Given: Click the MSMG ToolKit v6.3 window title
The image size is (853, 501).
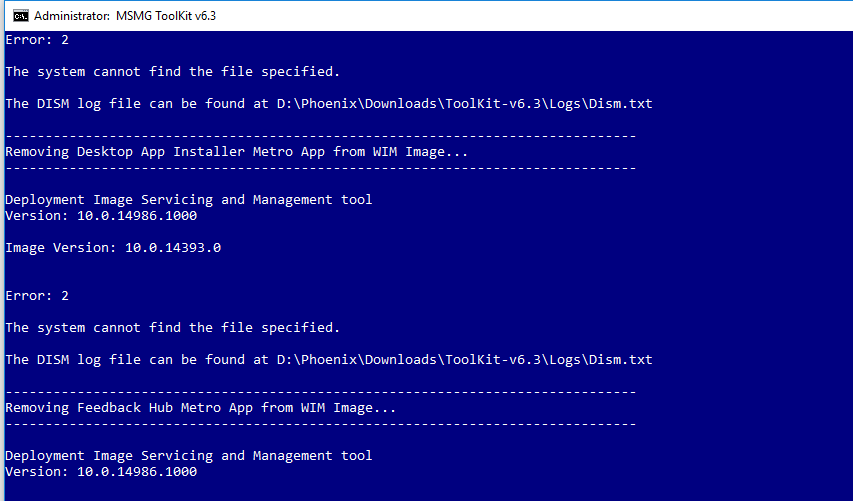Looking at the screenshot, I should pos(125,16).
